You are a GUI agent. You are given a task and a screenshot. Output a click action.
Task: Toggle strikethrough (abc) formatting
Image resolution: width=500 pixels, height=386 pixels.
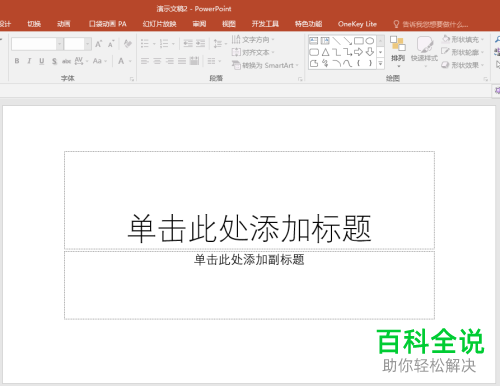(66, 61)
